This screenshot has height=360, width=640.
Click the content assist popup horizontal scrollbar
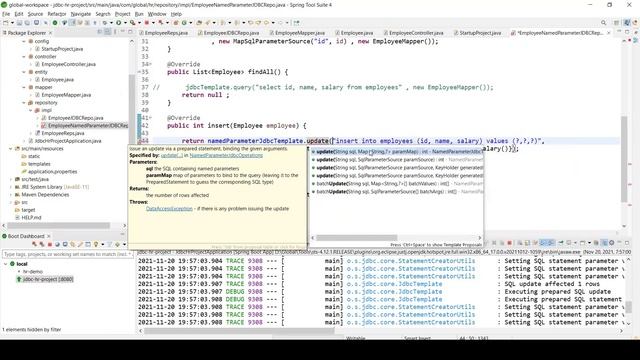point(356,238)
